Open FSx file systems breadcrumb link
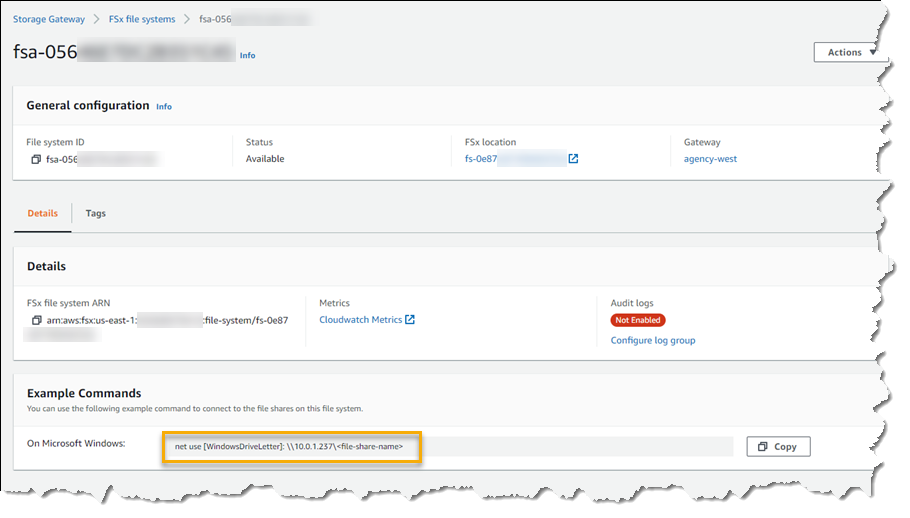 (142, 19)
